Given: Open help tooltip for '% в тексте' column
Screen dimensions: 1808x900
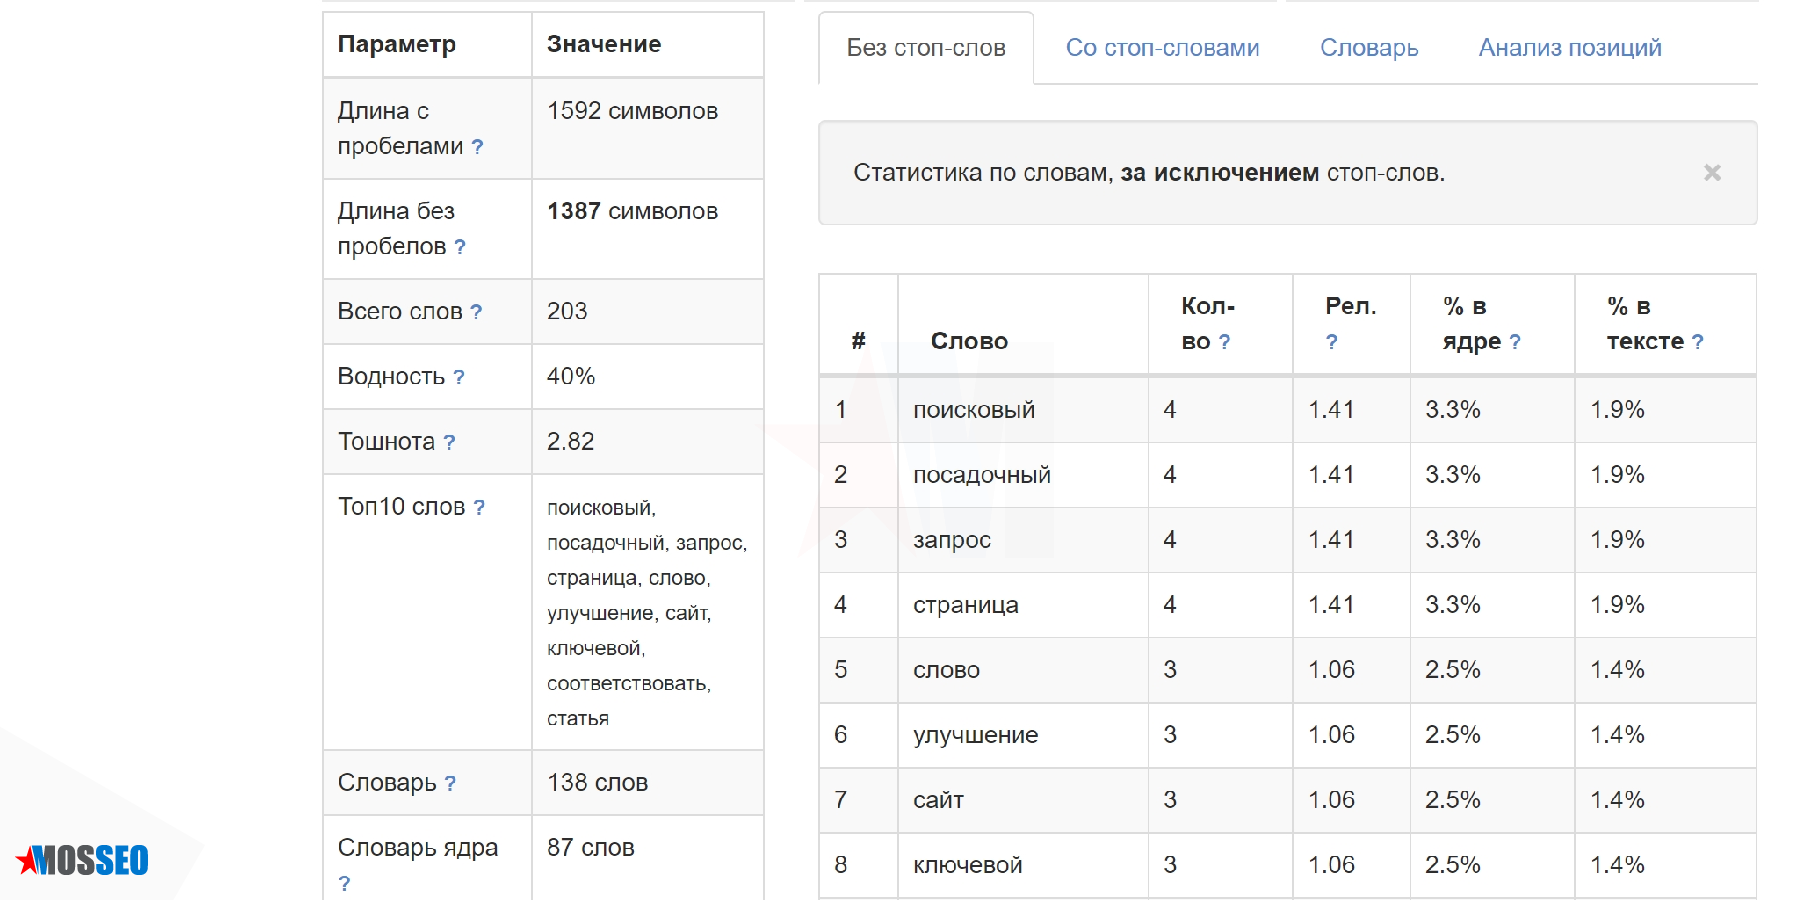Looking at the screenshot, I should point(1697,342).
